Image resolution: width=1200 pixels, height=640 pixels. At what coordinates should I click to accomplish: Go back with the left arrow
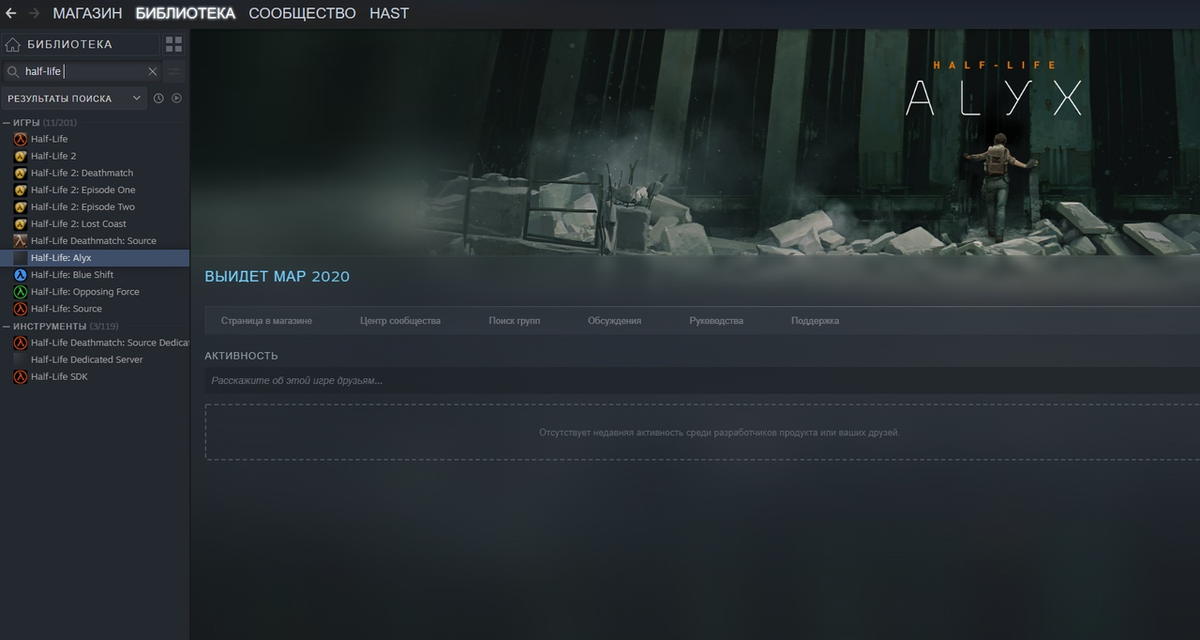pyautogui.click(x=10, y=13)
